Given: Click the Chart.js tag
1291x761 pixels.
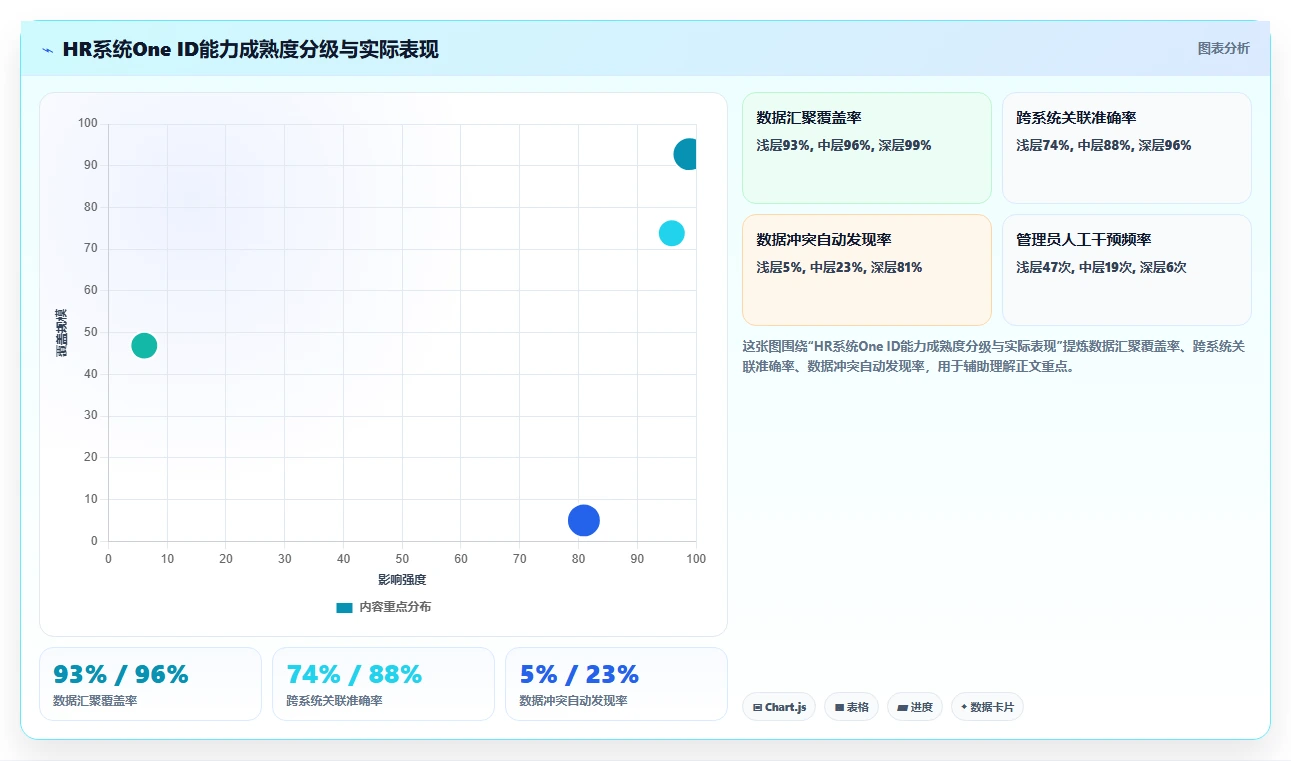Looking at the screenshot, I should tap(779, 707).
